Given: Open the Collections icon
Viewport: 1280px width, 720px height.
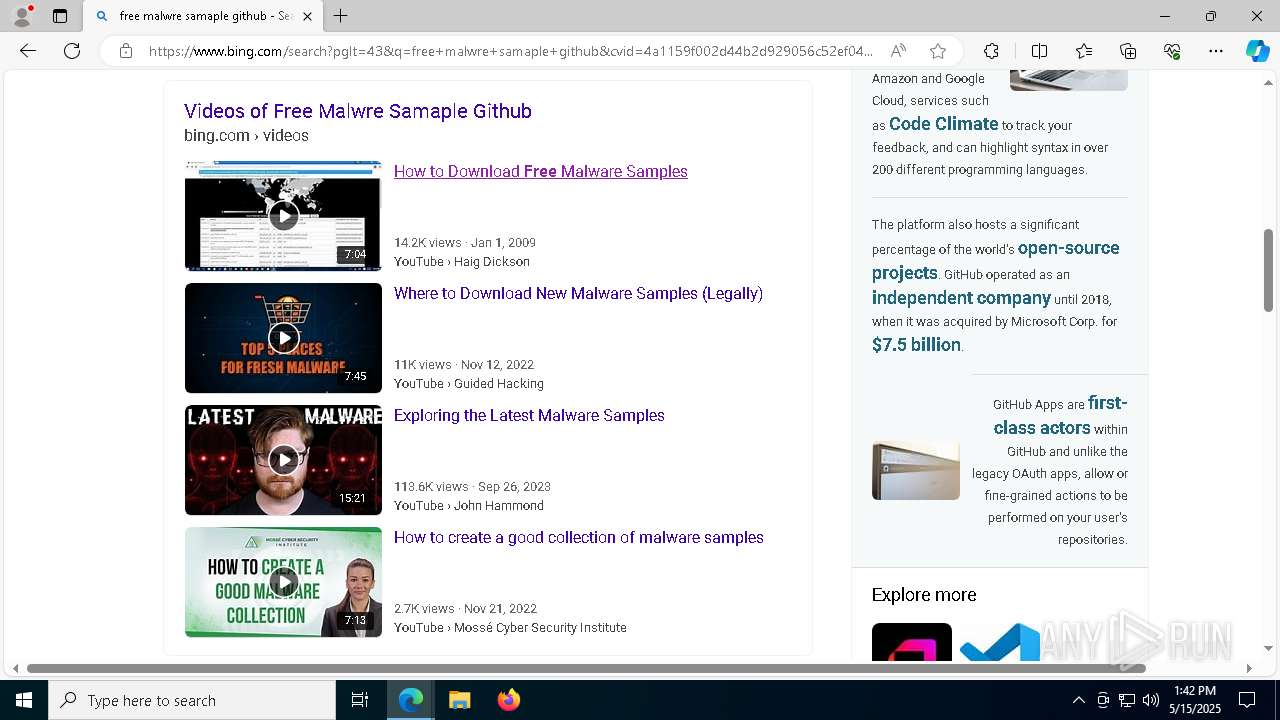Looking at the screenshot, I should [x=1128, y=51].
